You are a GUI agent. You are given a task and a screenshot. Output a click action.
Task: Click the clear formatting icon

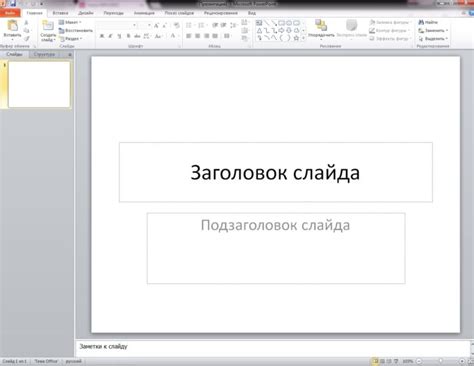click(176, 25)
